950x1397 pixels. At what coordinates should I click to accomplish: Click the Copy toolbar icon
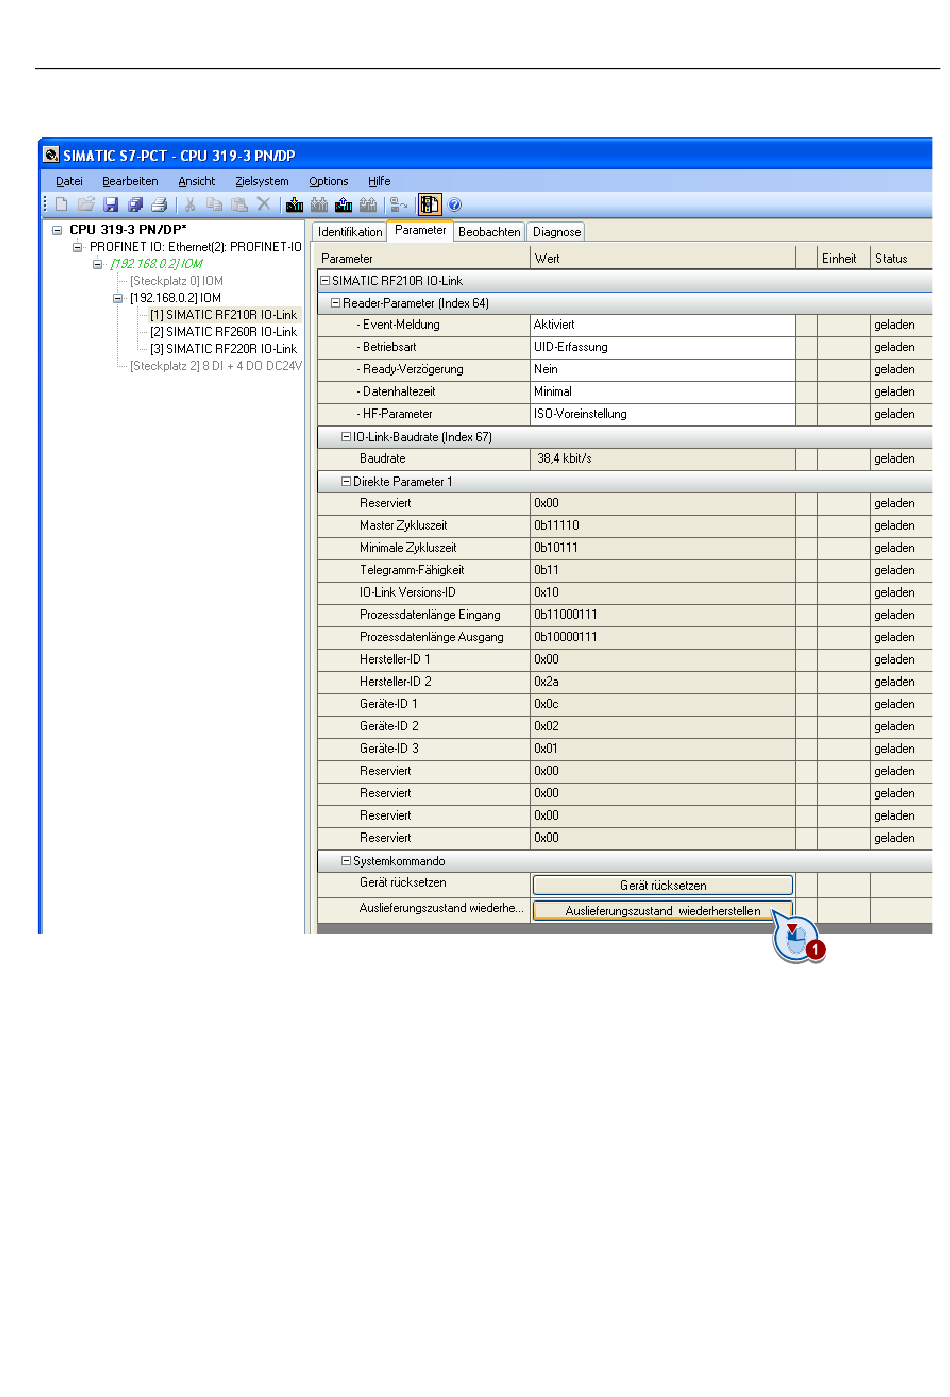[214, 205]
